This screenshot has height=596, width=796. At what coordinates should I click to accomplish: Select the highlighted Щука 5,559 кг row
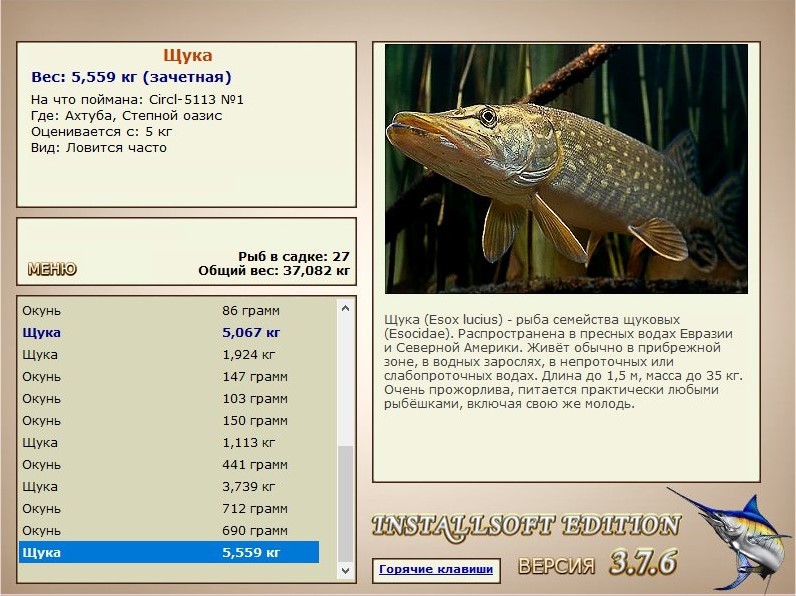169,552
